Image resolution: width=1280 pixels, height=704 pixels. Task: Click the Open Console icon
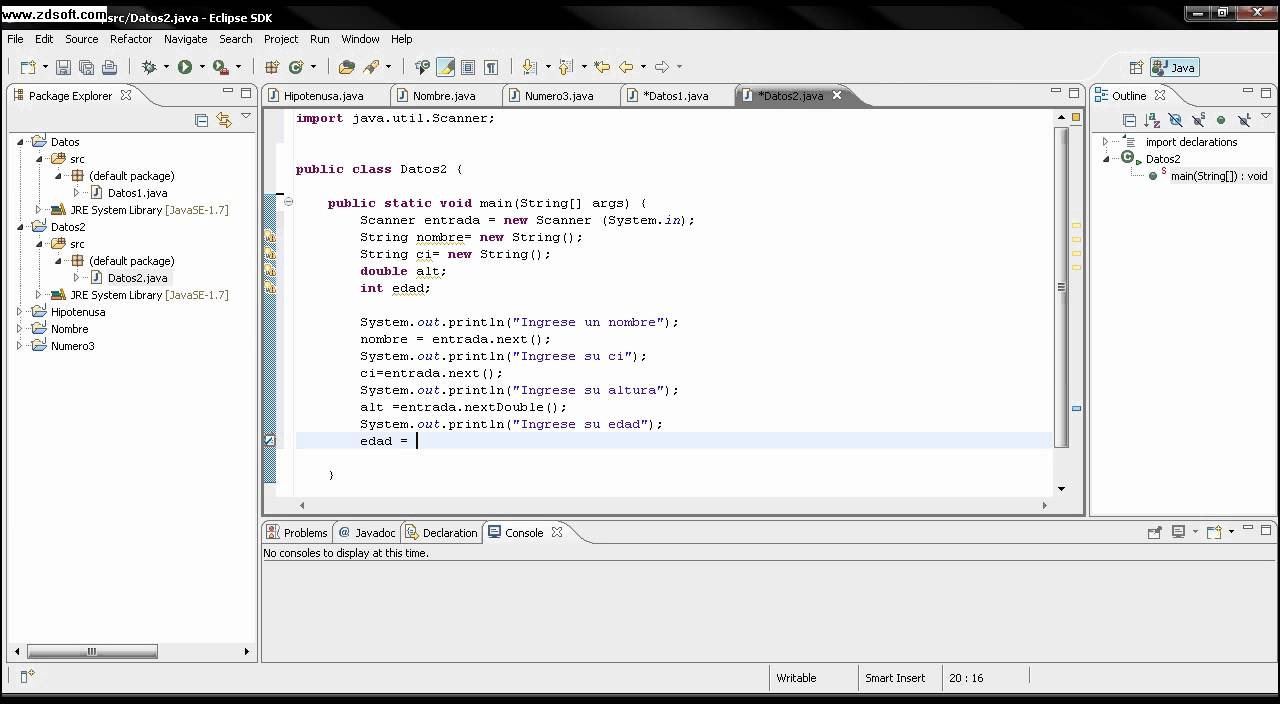(1213, 532)
